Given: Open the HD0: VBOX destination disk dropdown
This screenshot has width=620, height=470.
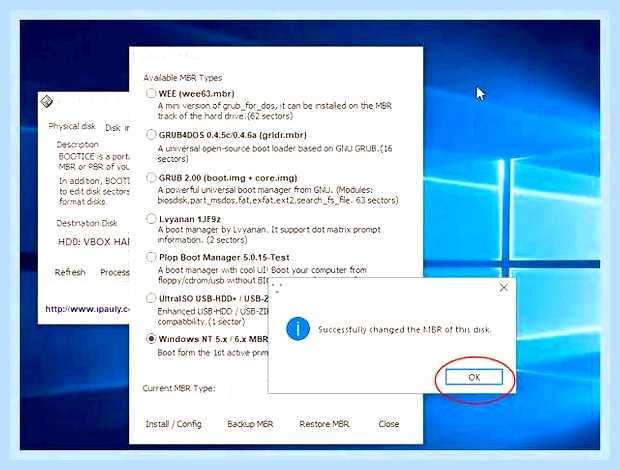Looking at the screenshot, I should [94, 242].
